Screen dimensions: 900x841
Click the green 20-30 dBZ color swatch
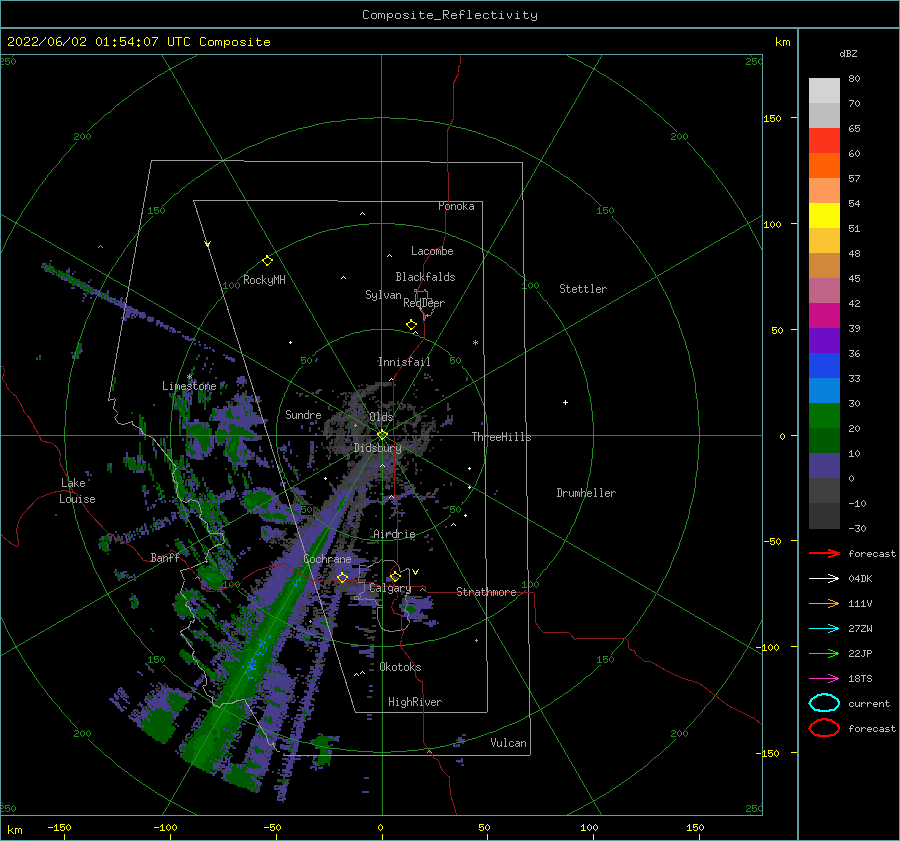pyautogui.click(x=824, y=416)
